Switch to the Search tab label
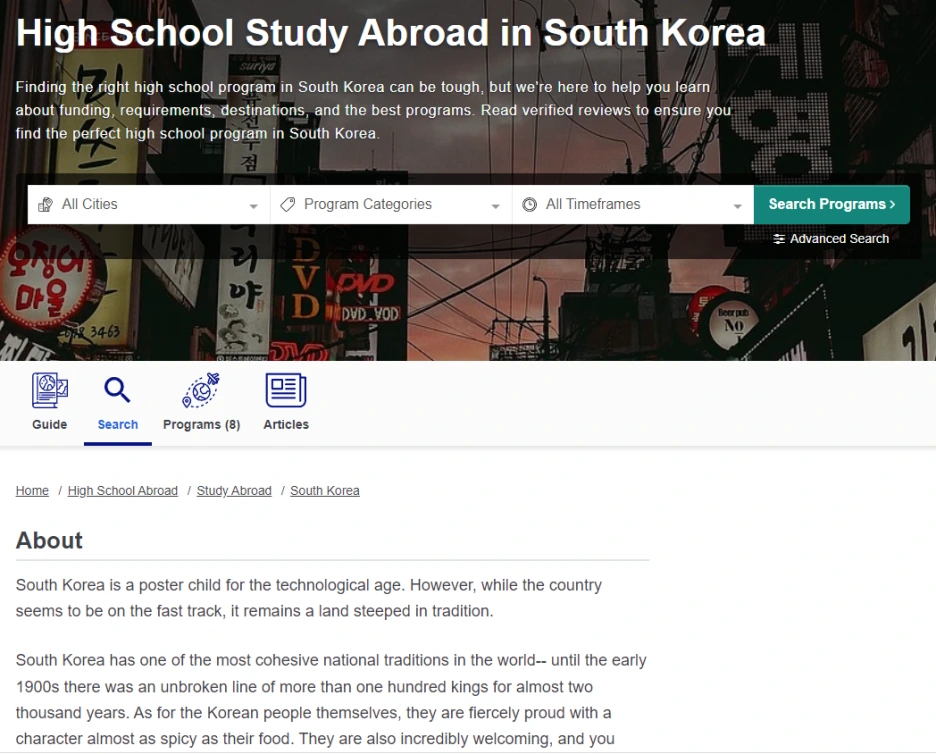Image resolution: width=936 pixels, height=754 pixels. (x=118, y=424)
